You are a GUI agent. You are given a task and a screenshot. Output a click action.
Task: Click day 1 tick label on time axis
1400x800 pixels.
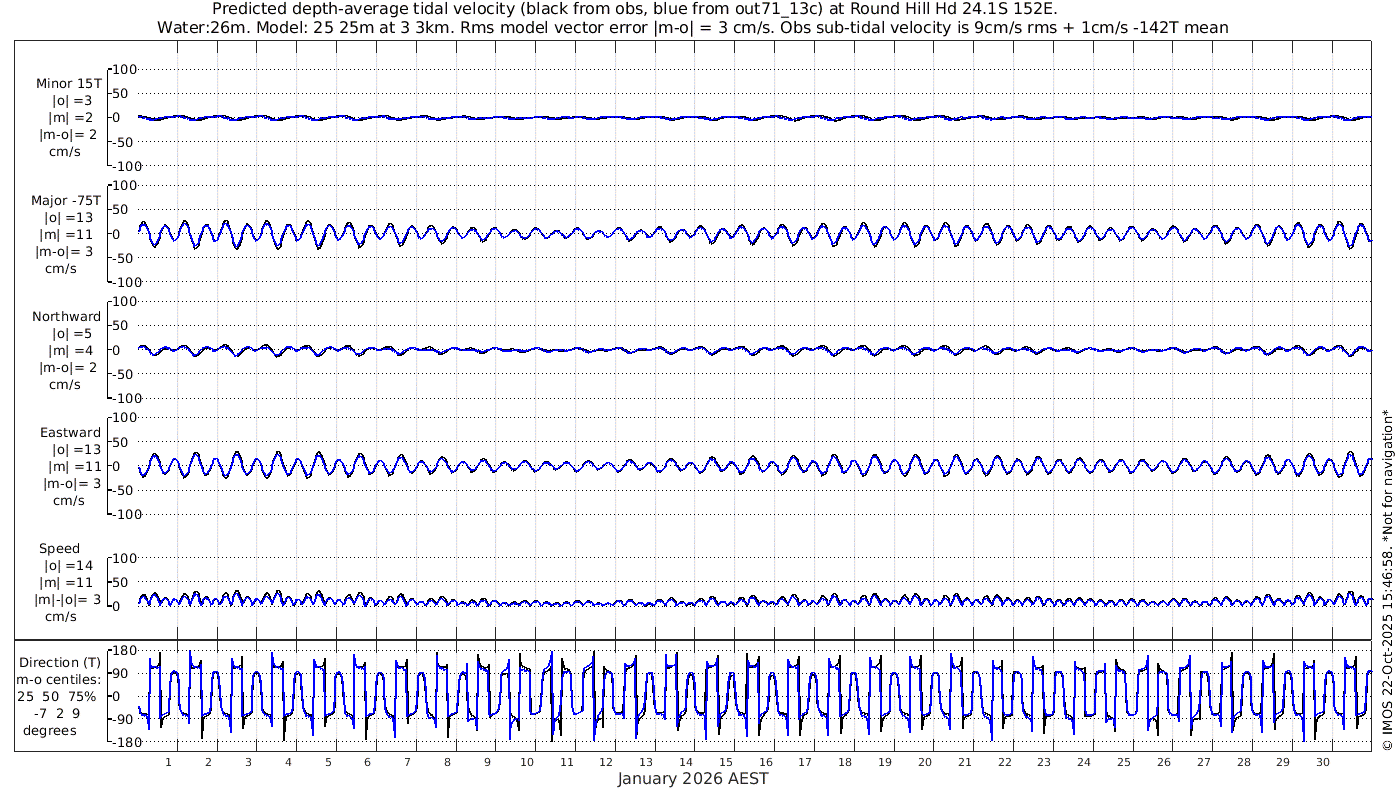click(168, 762)
